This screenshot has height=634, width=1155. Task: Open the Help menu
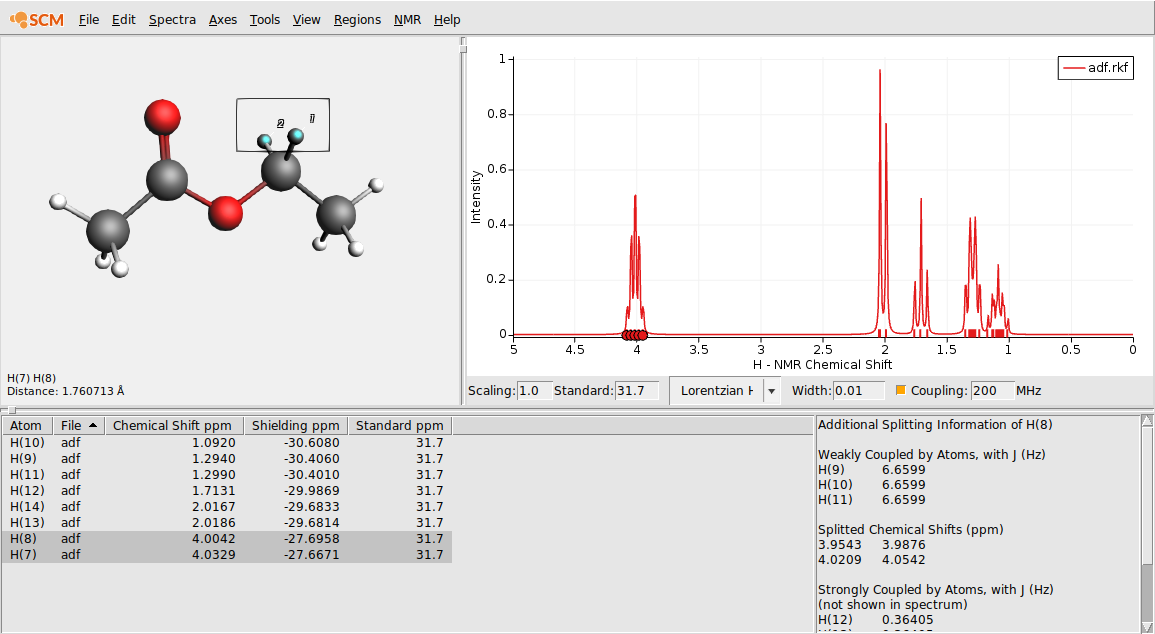(x=446, y=20)
